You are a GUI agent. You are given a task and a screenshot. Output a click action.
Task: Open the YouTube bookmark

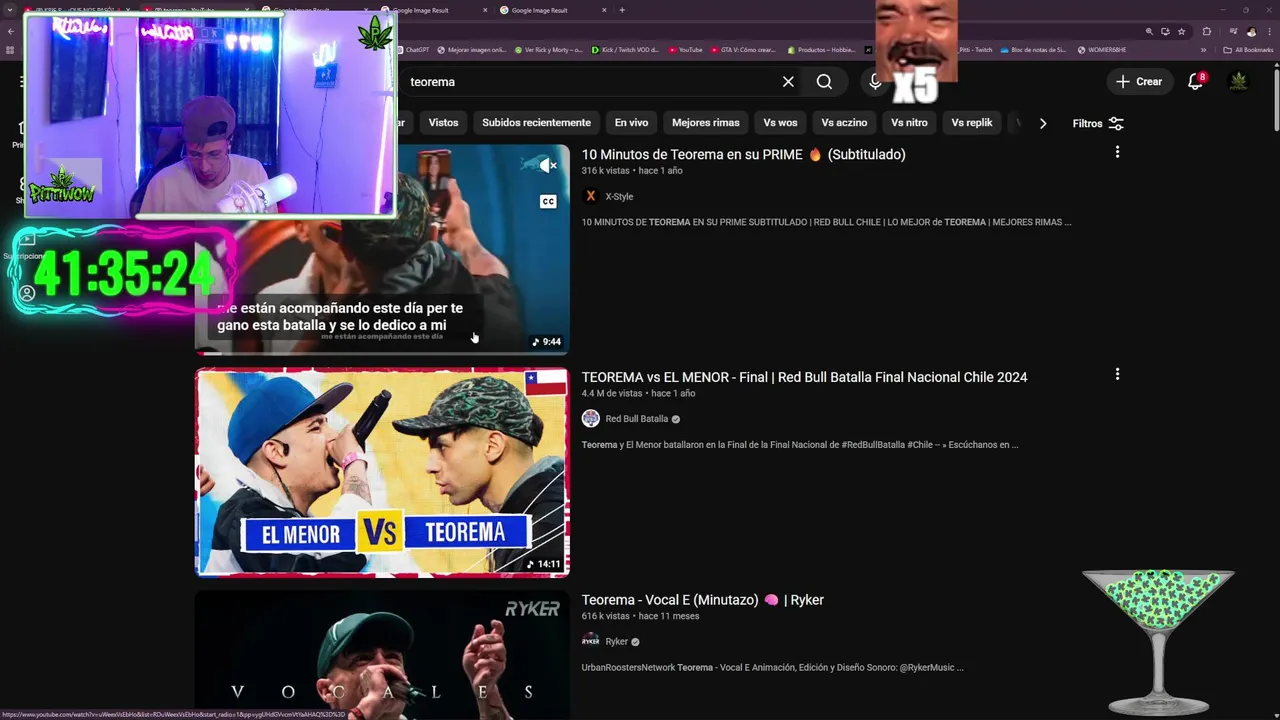pyautogui.click(x=685, y=50)
